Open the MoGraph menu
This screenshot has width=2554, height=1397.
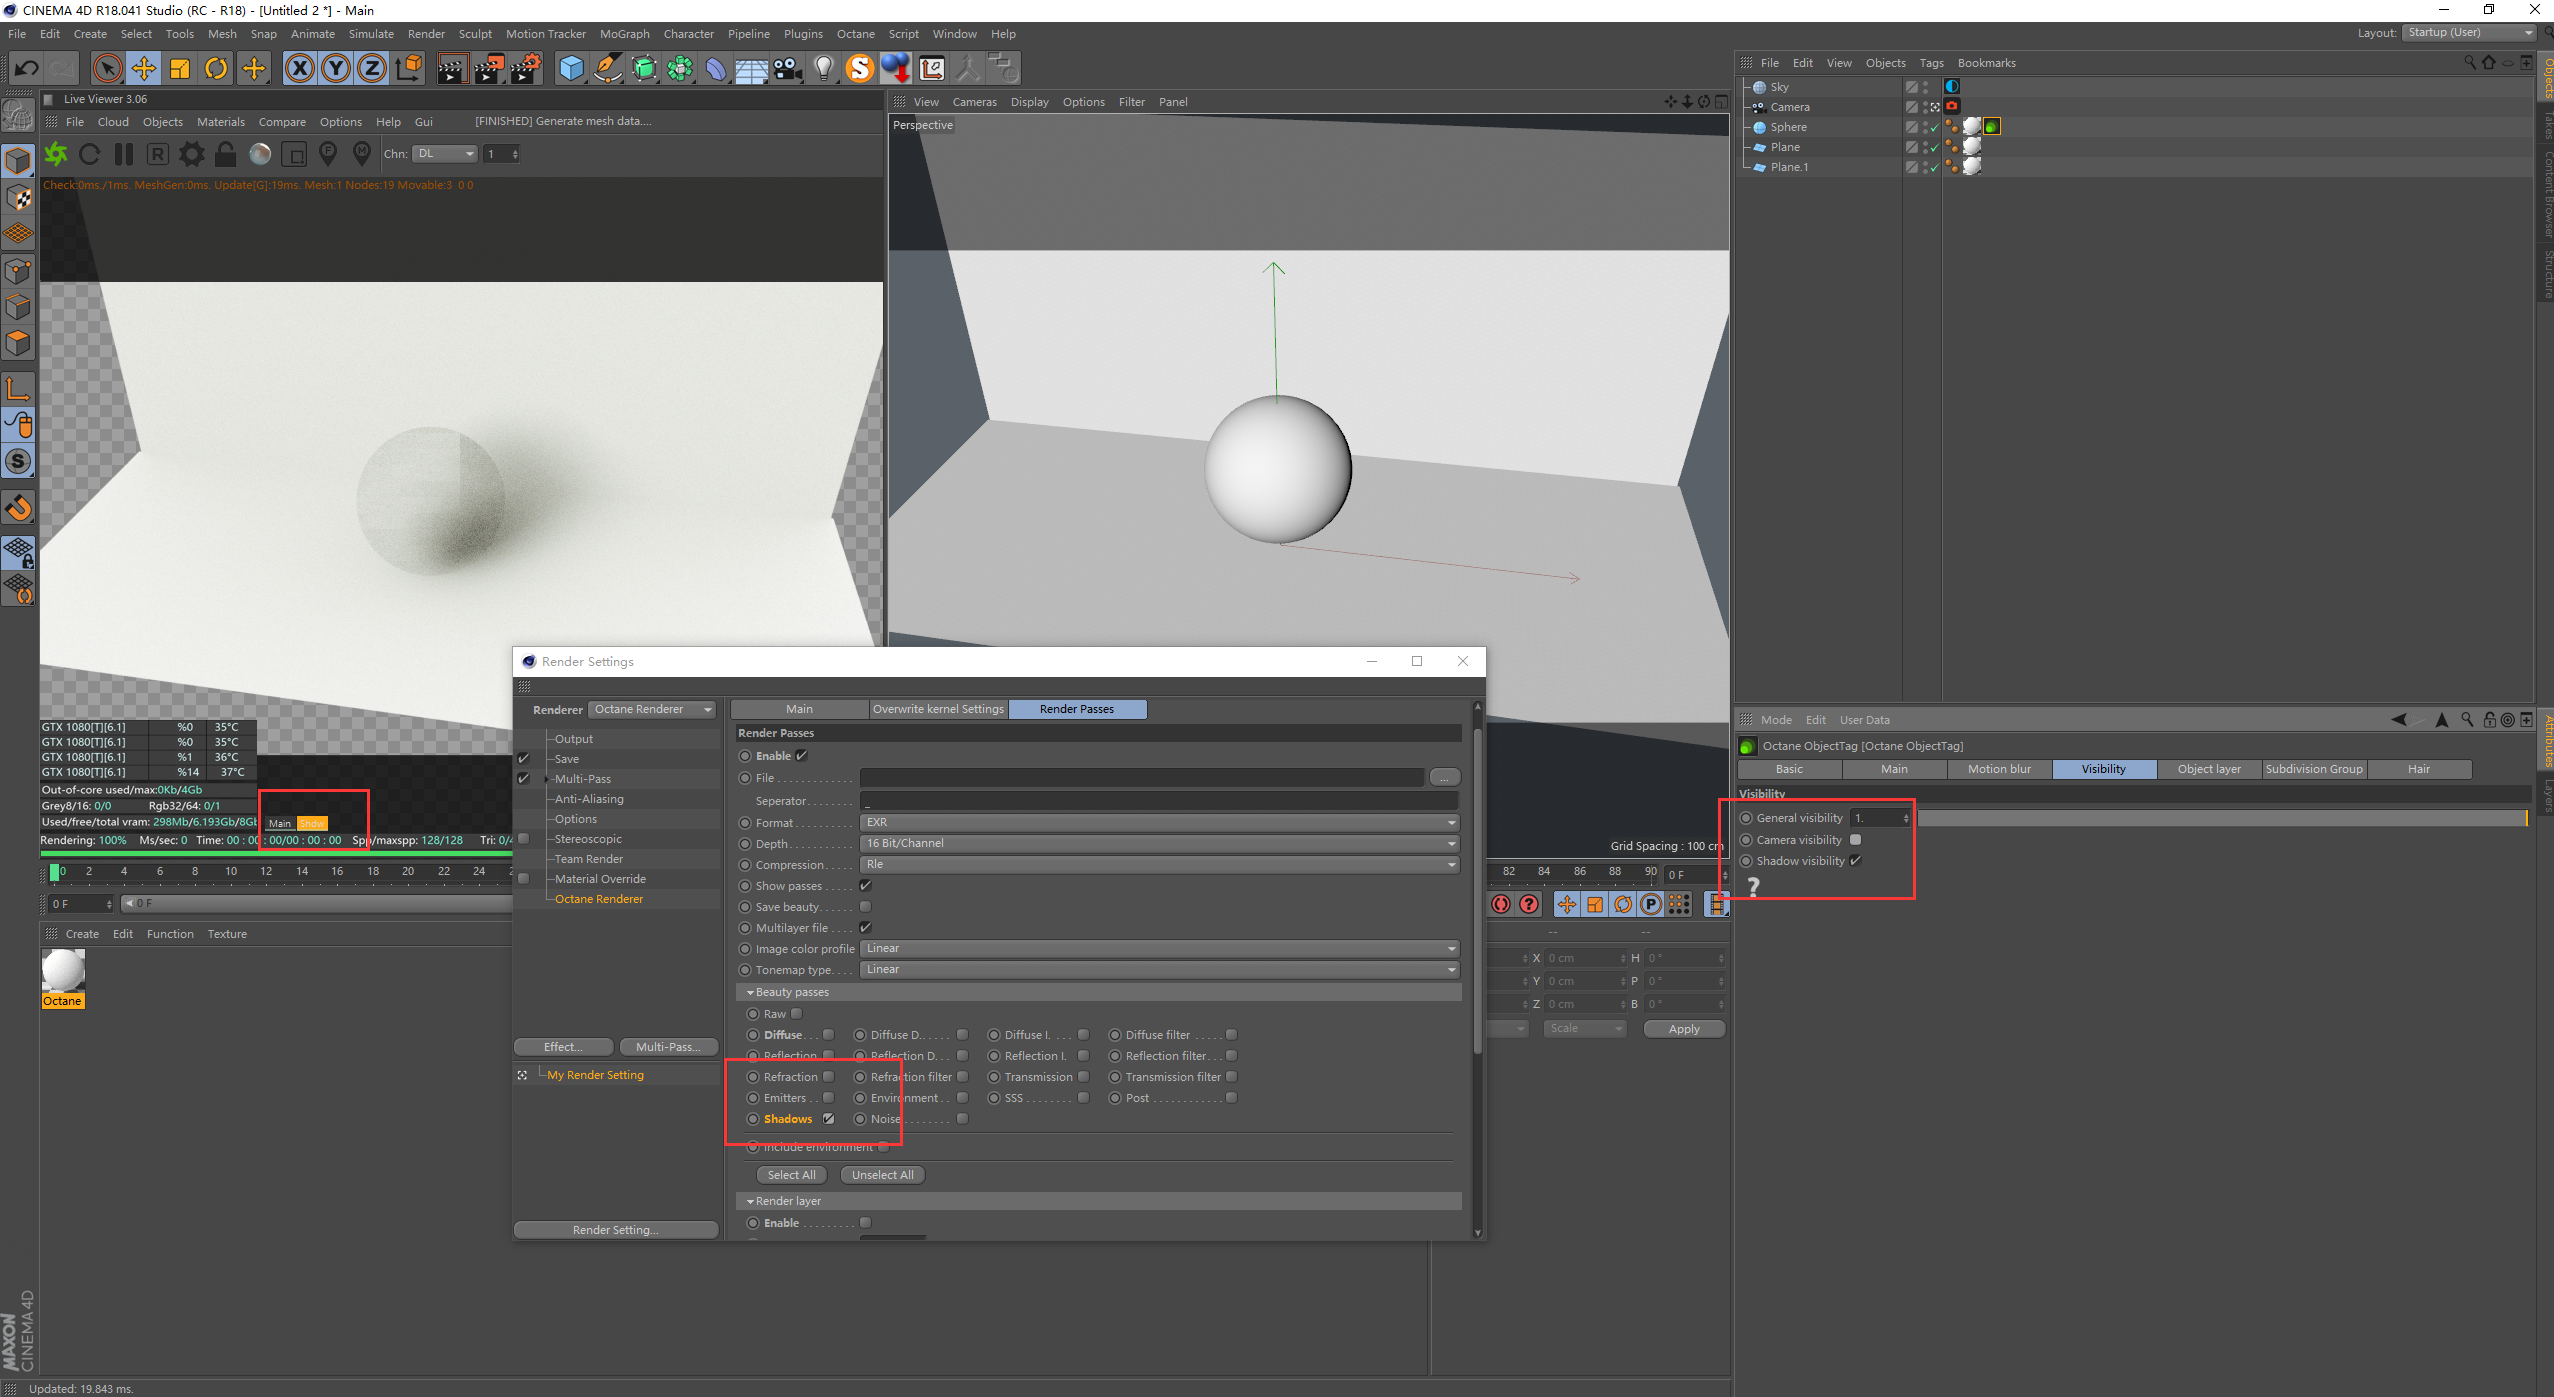[x=624, y=34]
